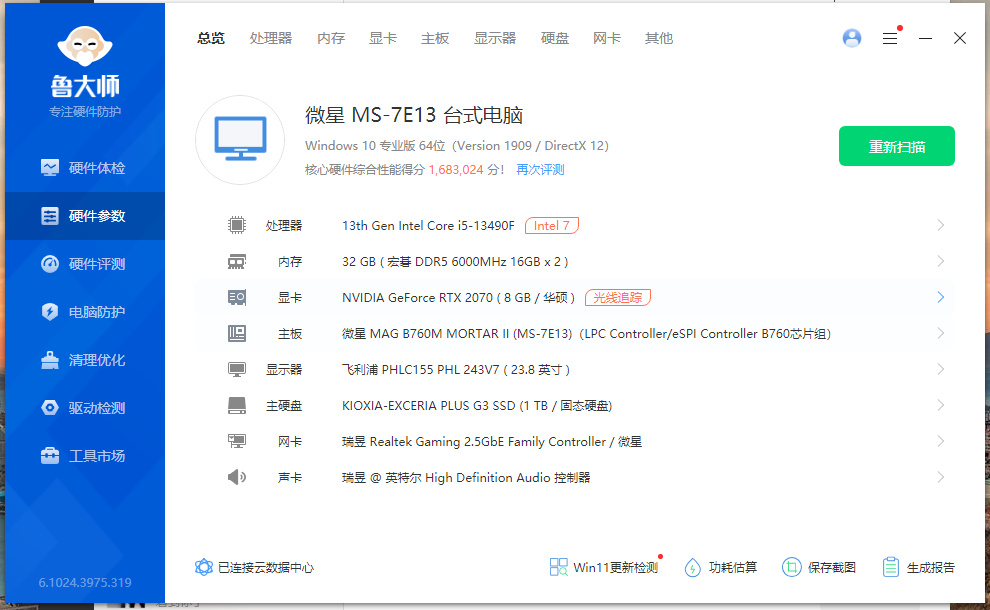Click the 重新扫描 green button

coord(897,147)
